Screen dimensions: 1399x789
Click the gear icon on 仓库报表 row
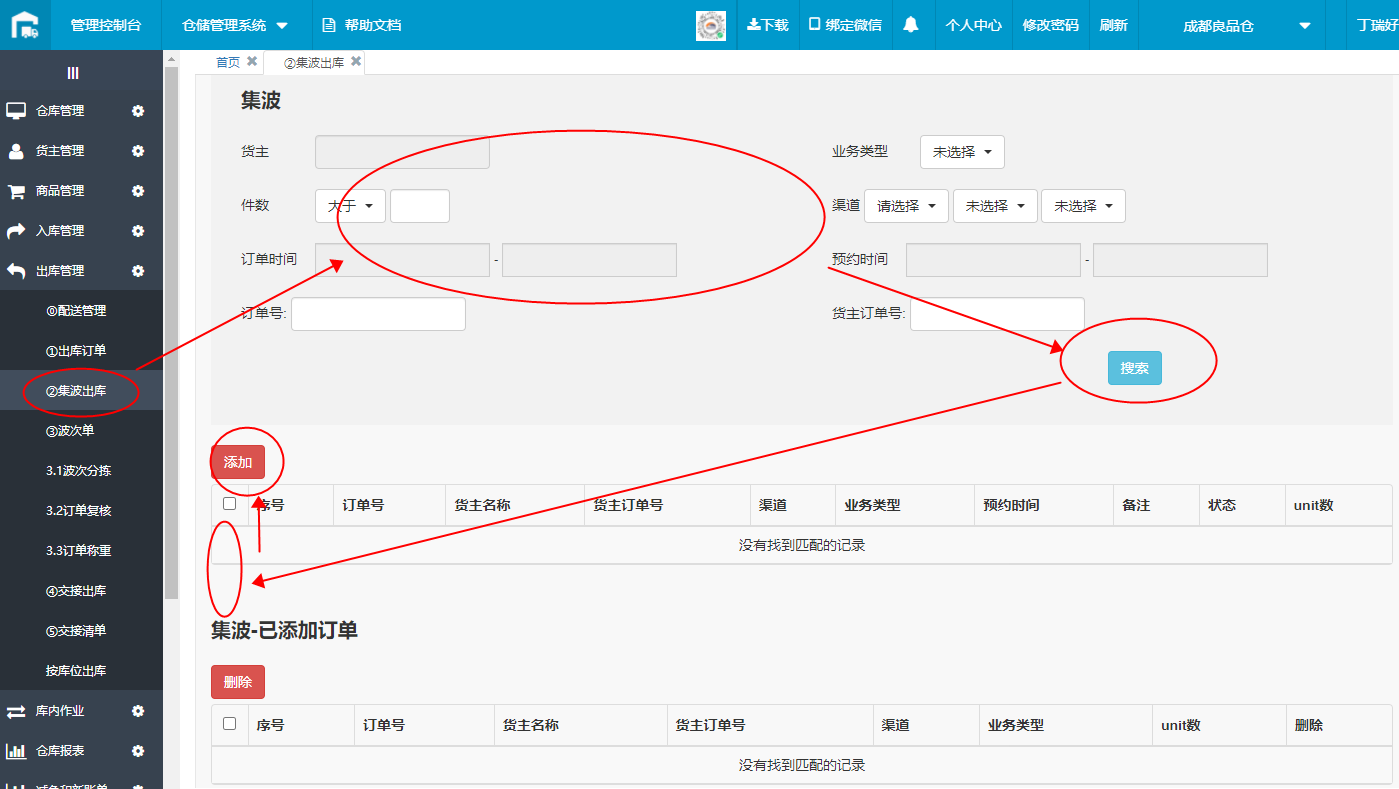pyautogui.click(x=138, y=751)
